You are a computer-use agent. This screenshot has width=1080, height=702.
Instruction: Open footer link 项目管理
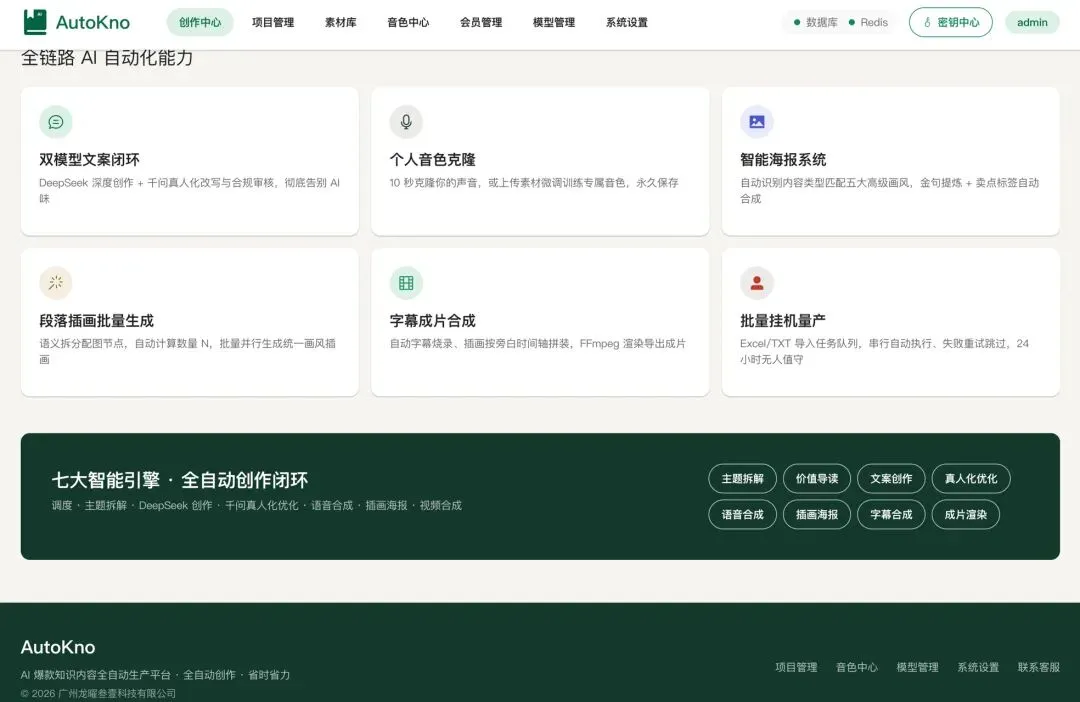pyautogui.click(x=796, y=667)
